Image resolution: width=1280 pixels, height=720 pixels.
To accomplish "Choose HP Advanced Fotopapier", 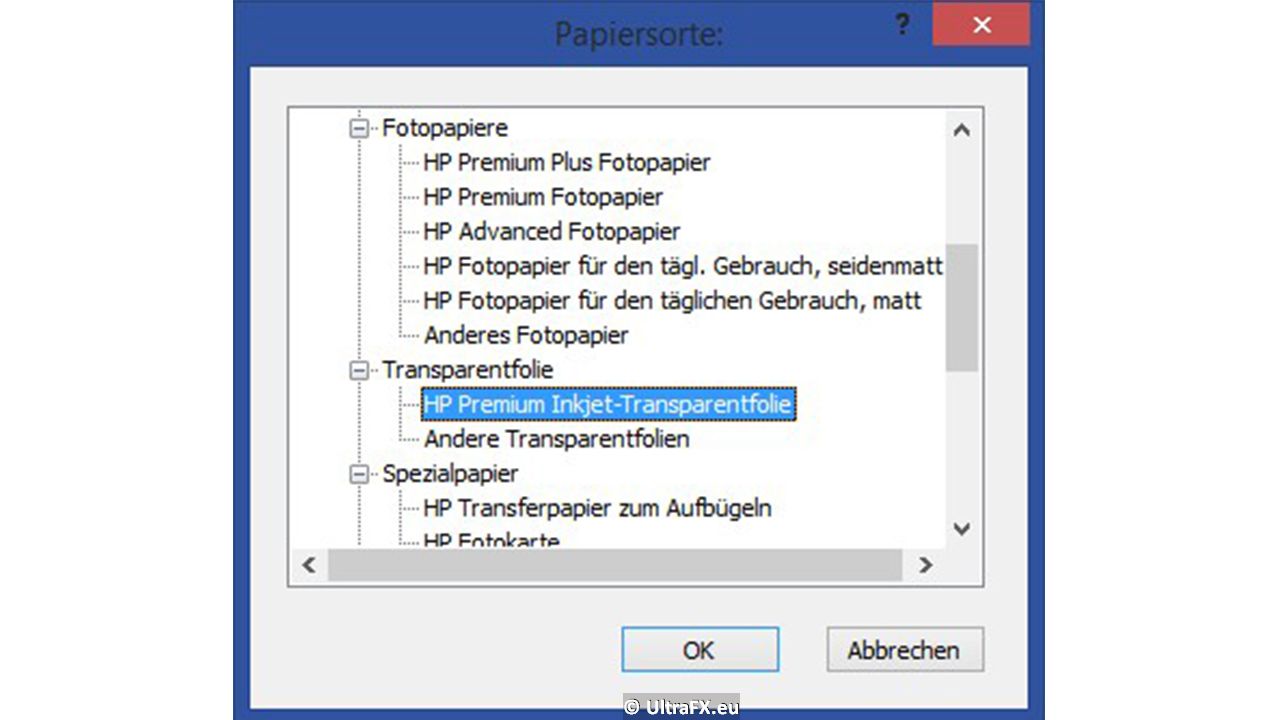I will (x=551, y=231).
